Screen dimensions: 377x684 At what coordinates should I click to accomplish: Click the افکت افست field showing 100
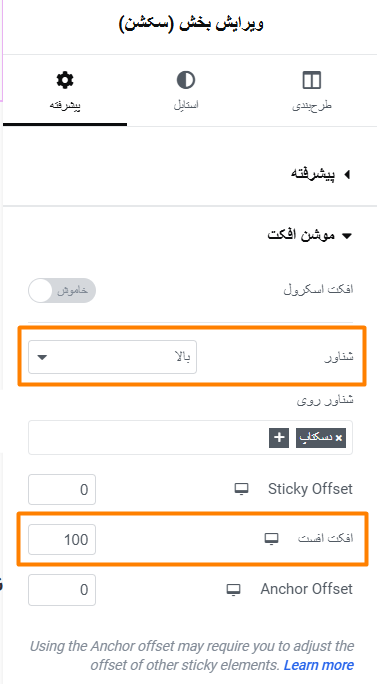pyautogui.click(x=62, y=540)
